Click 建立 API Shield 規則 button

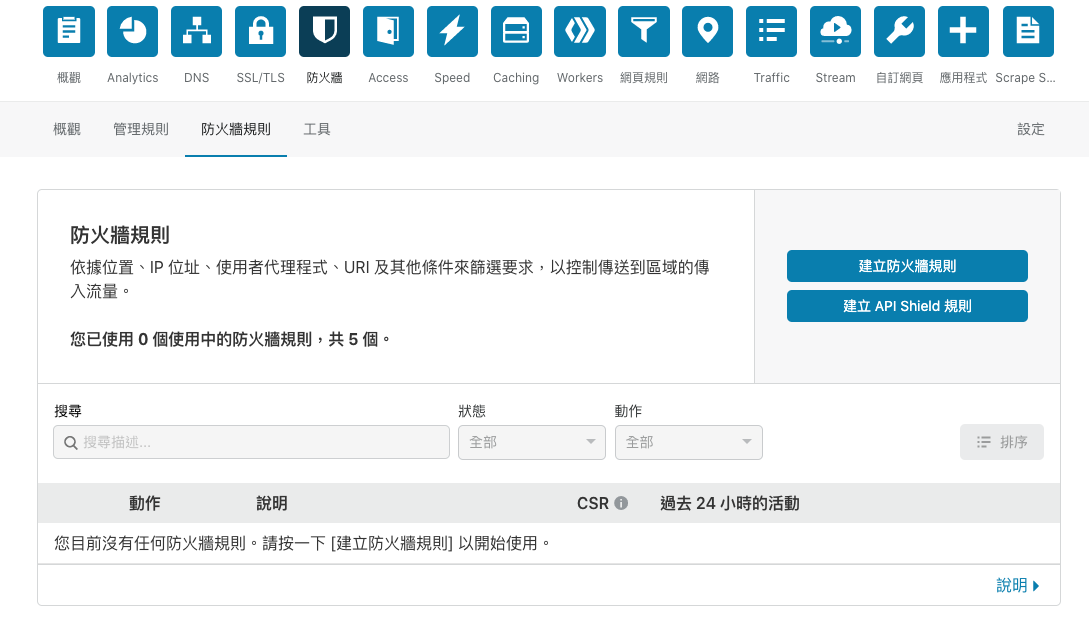tap(907, 306)
